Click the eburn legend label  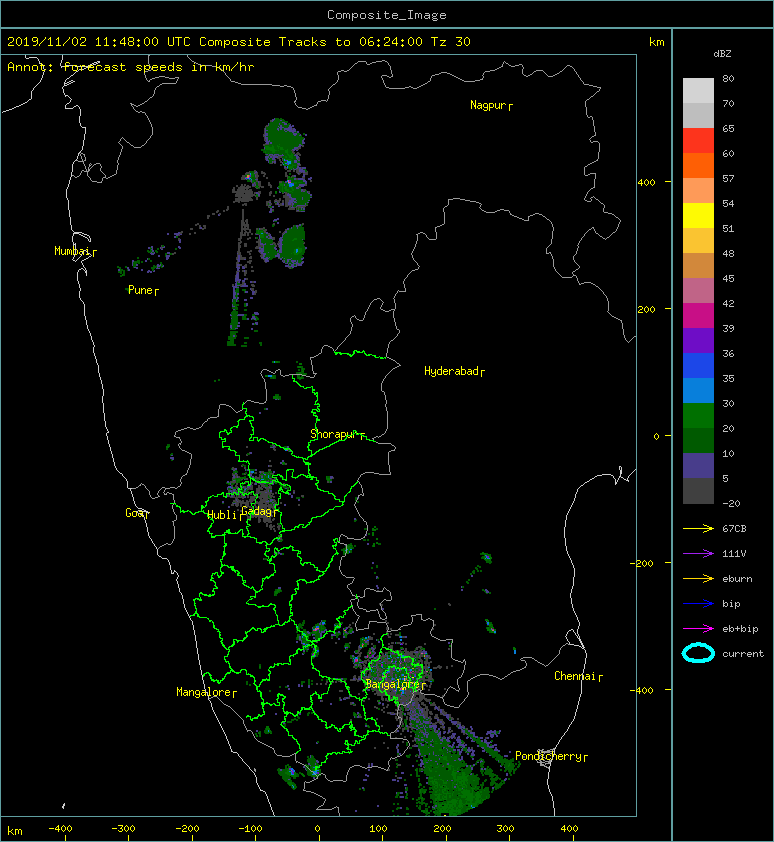coord(737,579)
